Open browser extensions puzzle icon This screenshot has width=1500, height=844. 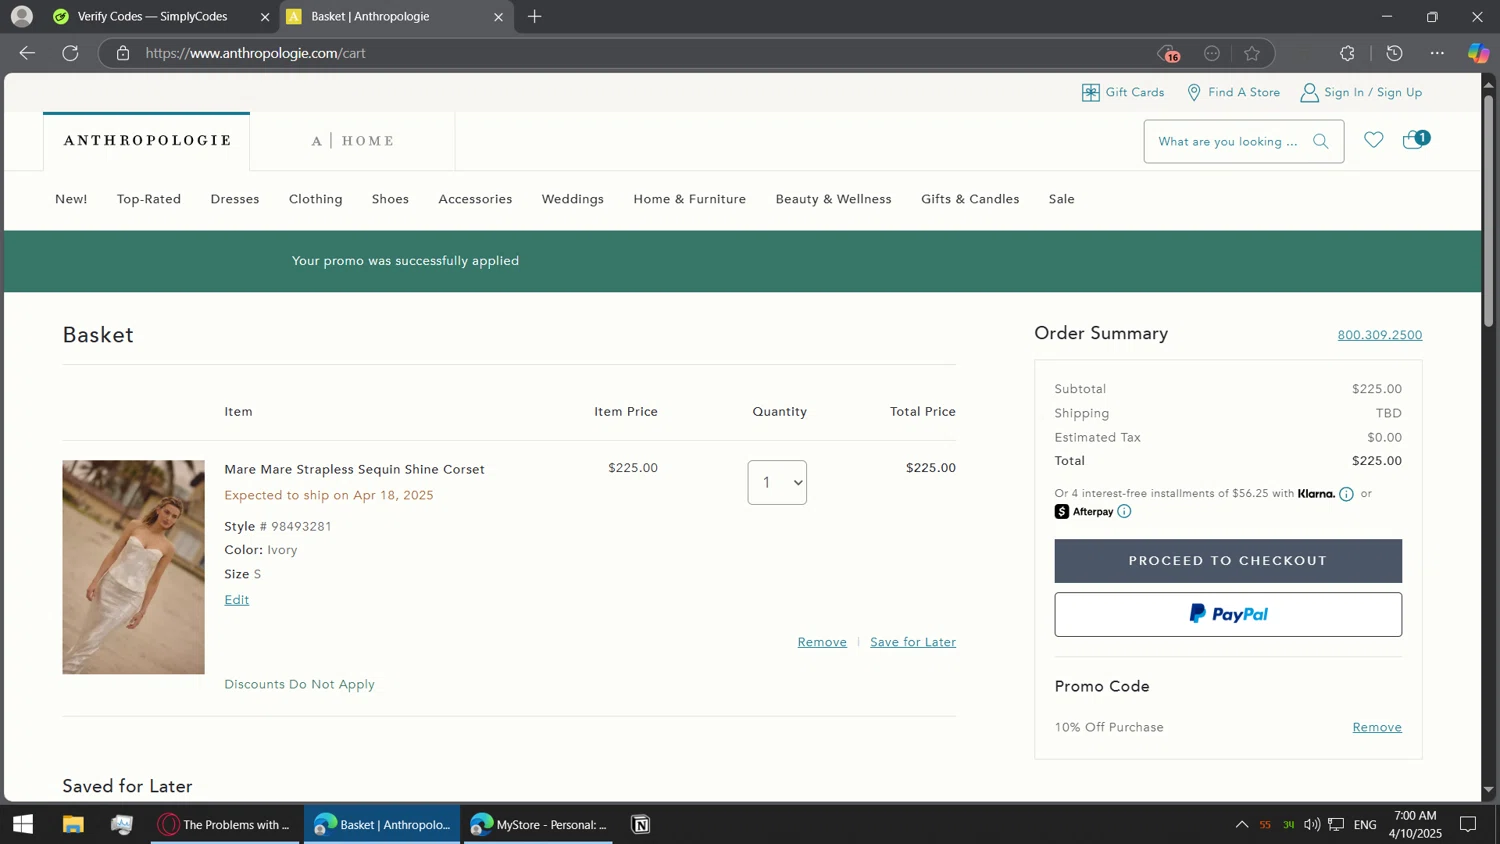(1347, 53)
